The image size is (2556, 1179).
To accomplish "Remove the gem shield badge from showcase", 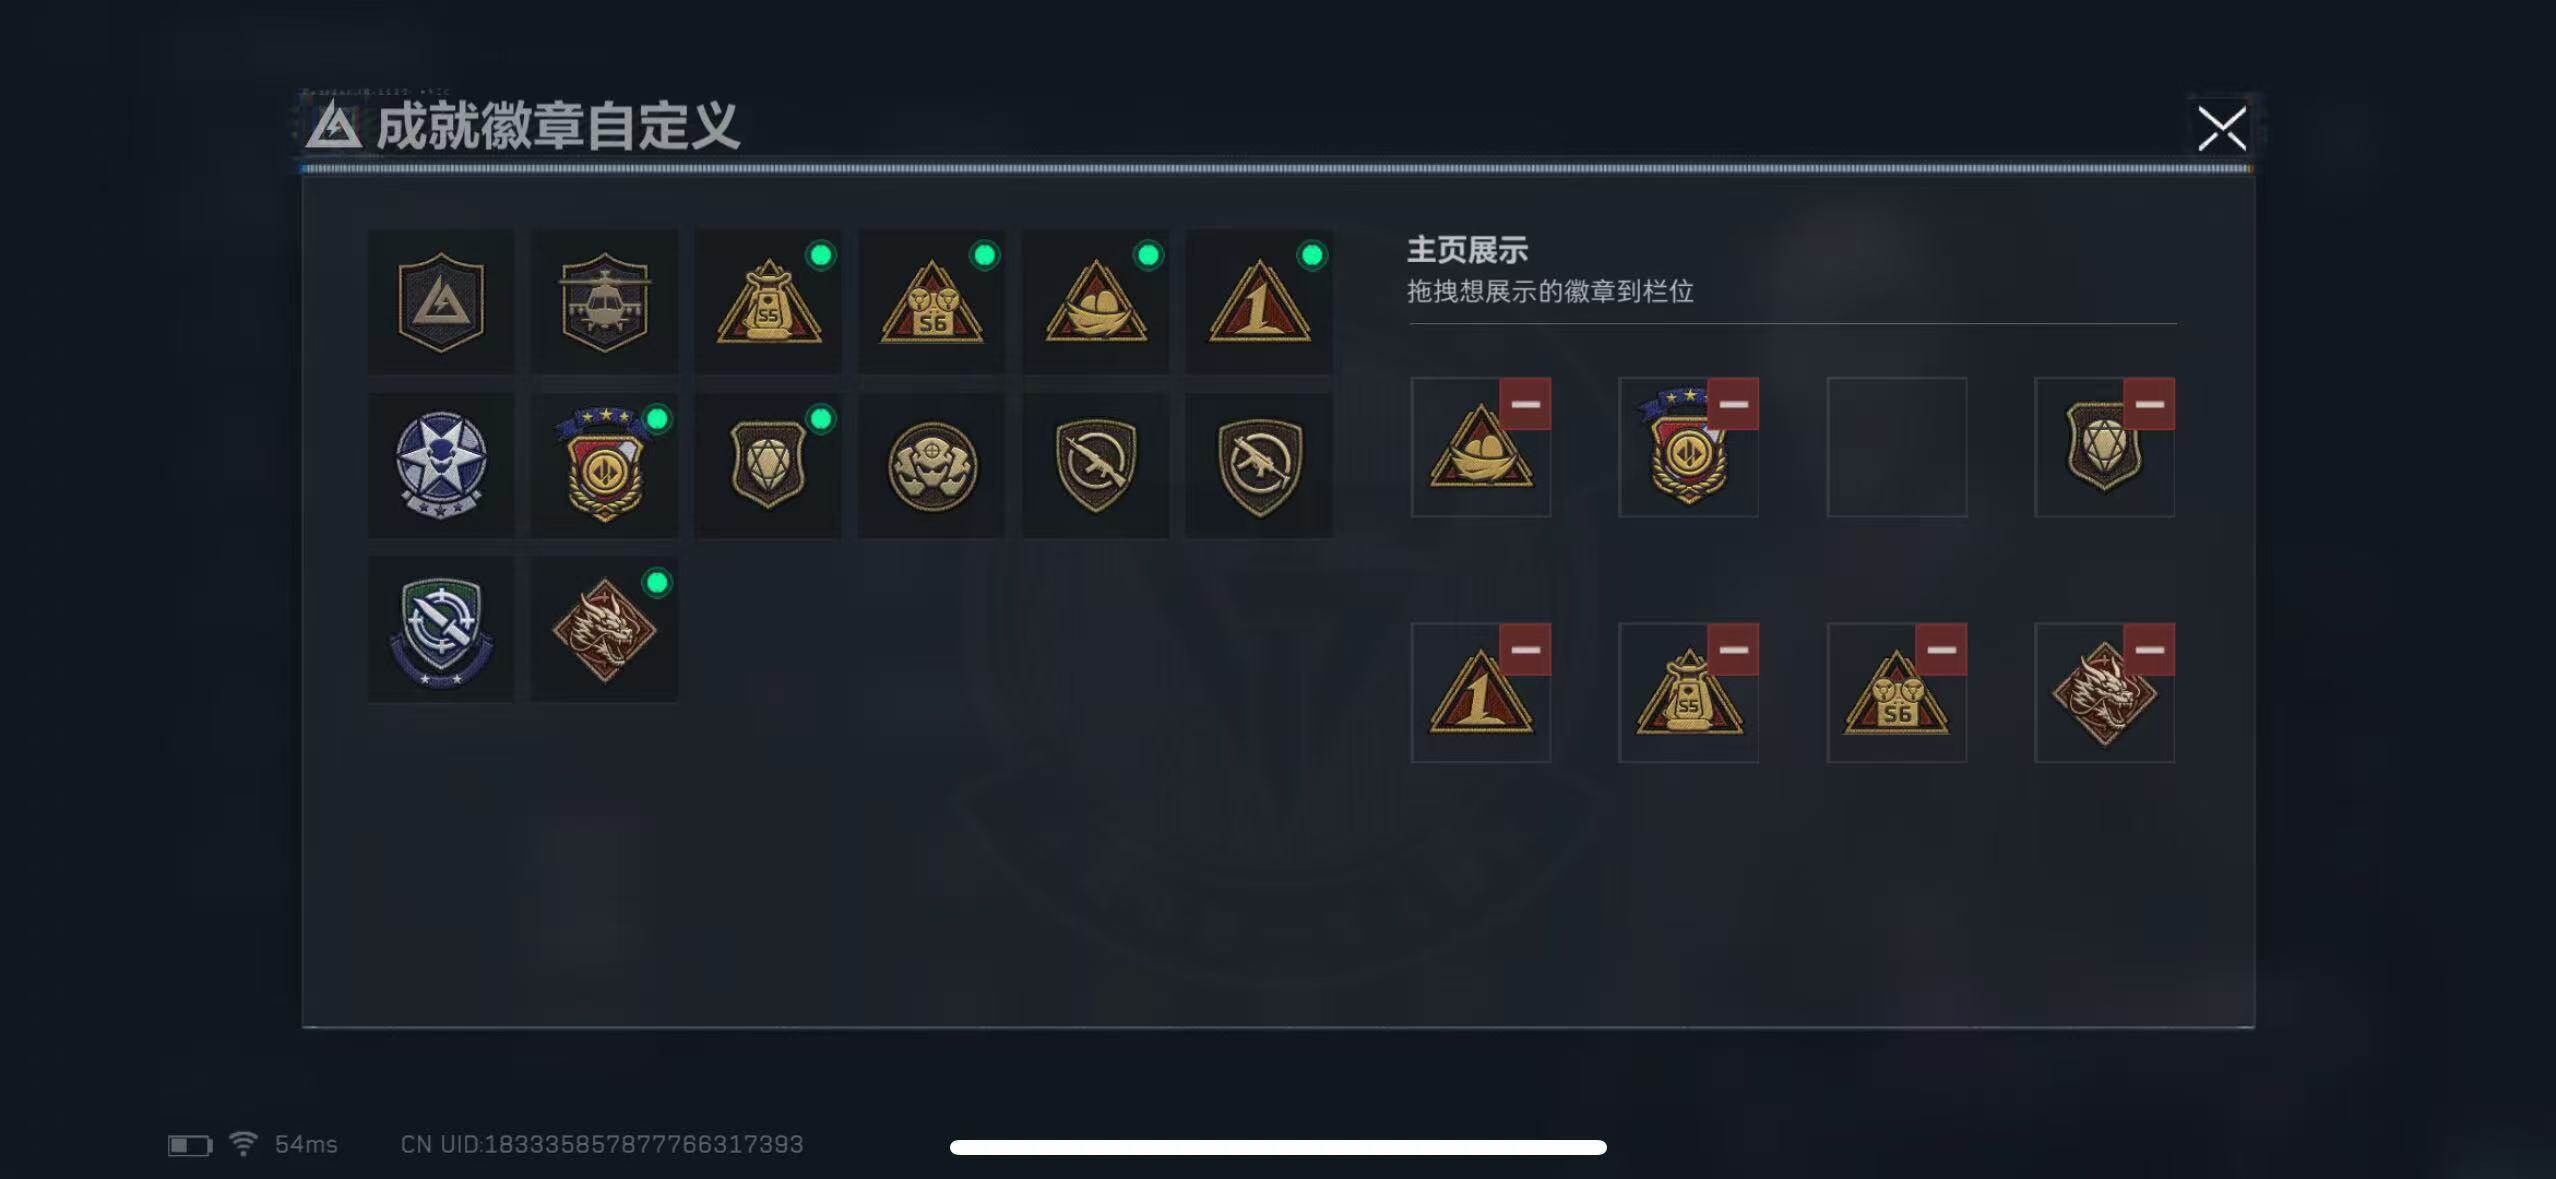I will point(2149,404).
